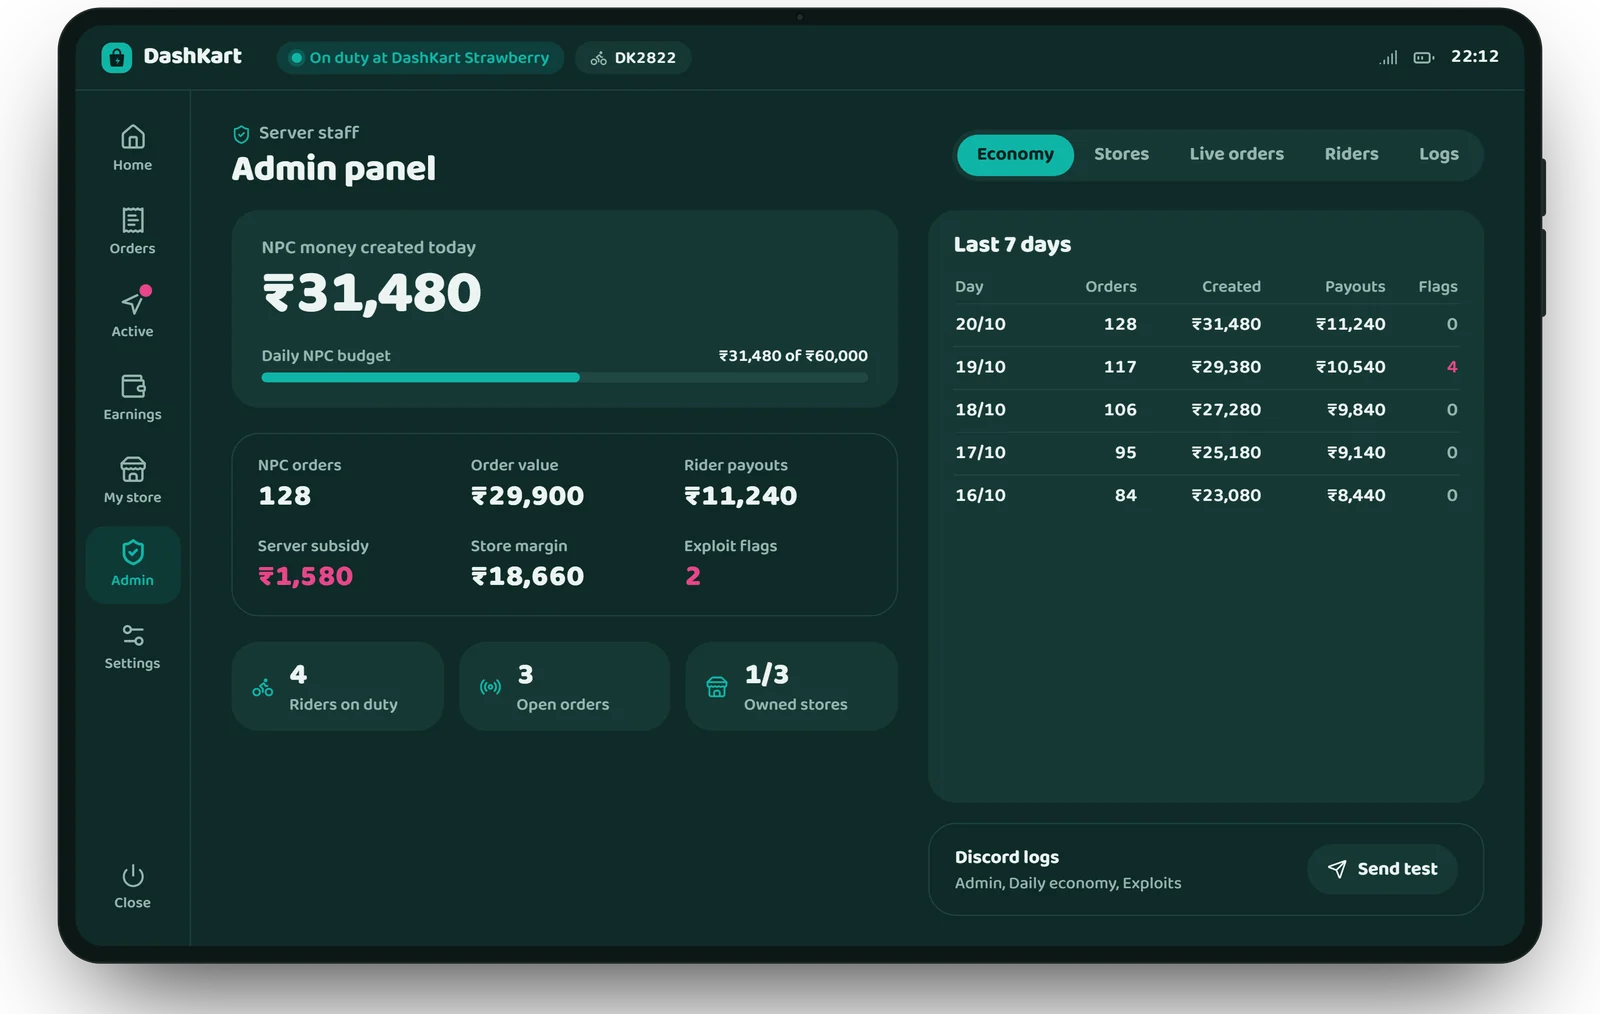Click the 16/10 day cell
The image size is (1600, 1014).
(980, 496)
